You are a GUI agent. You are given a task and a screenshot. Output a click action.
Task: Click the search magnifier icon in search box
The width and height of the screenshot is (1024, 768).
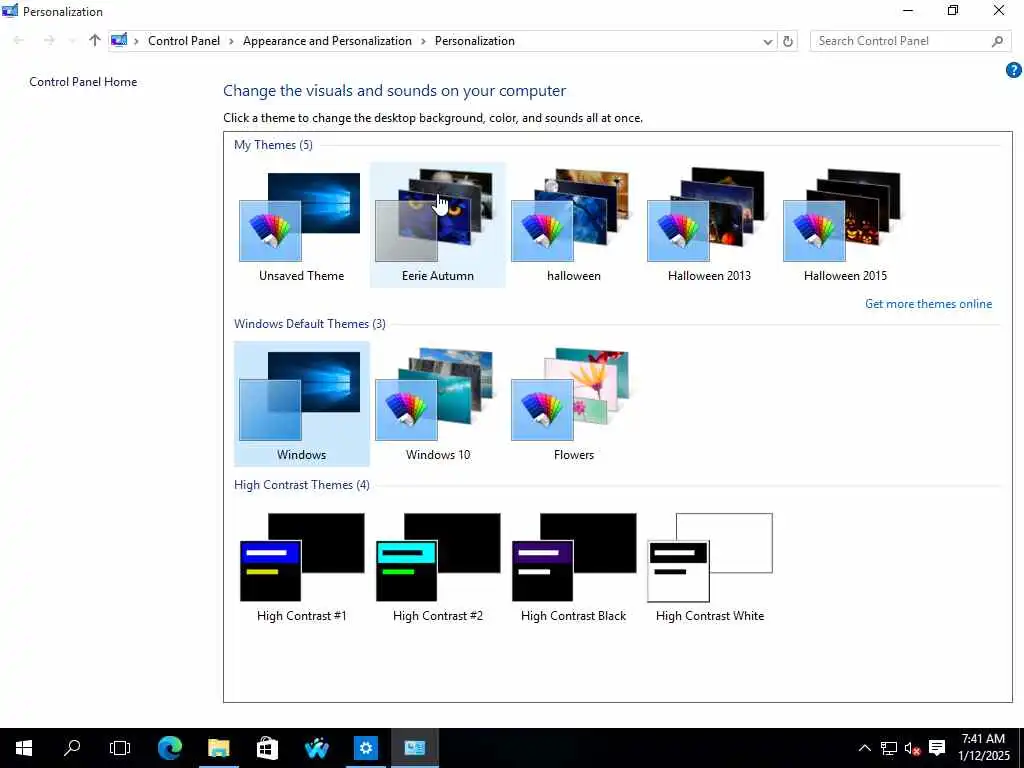click(997, 41)
